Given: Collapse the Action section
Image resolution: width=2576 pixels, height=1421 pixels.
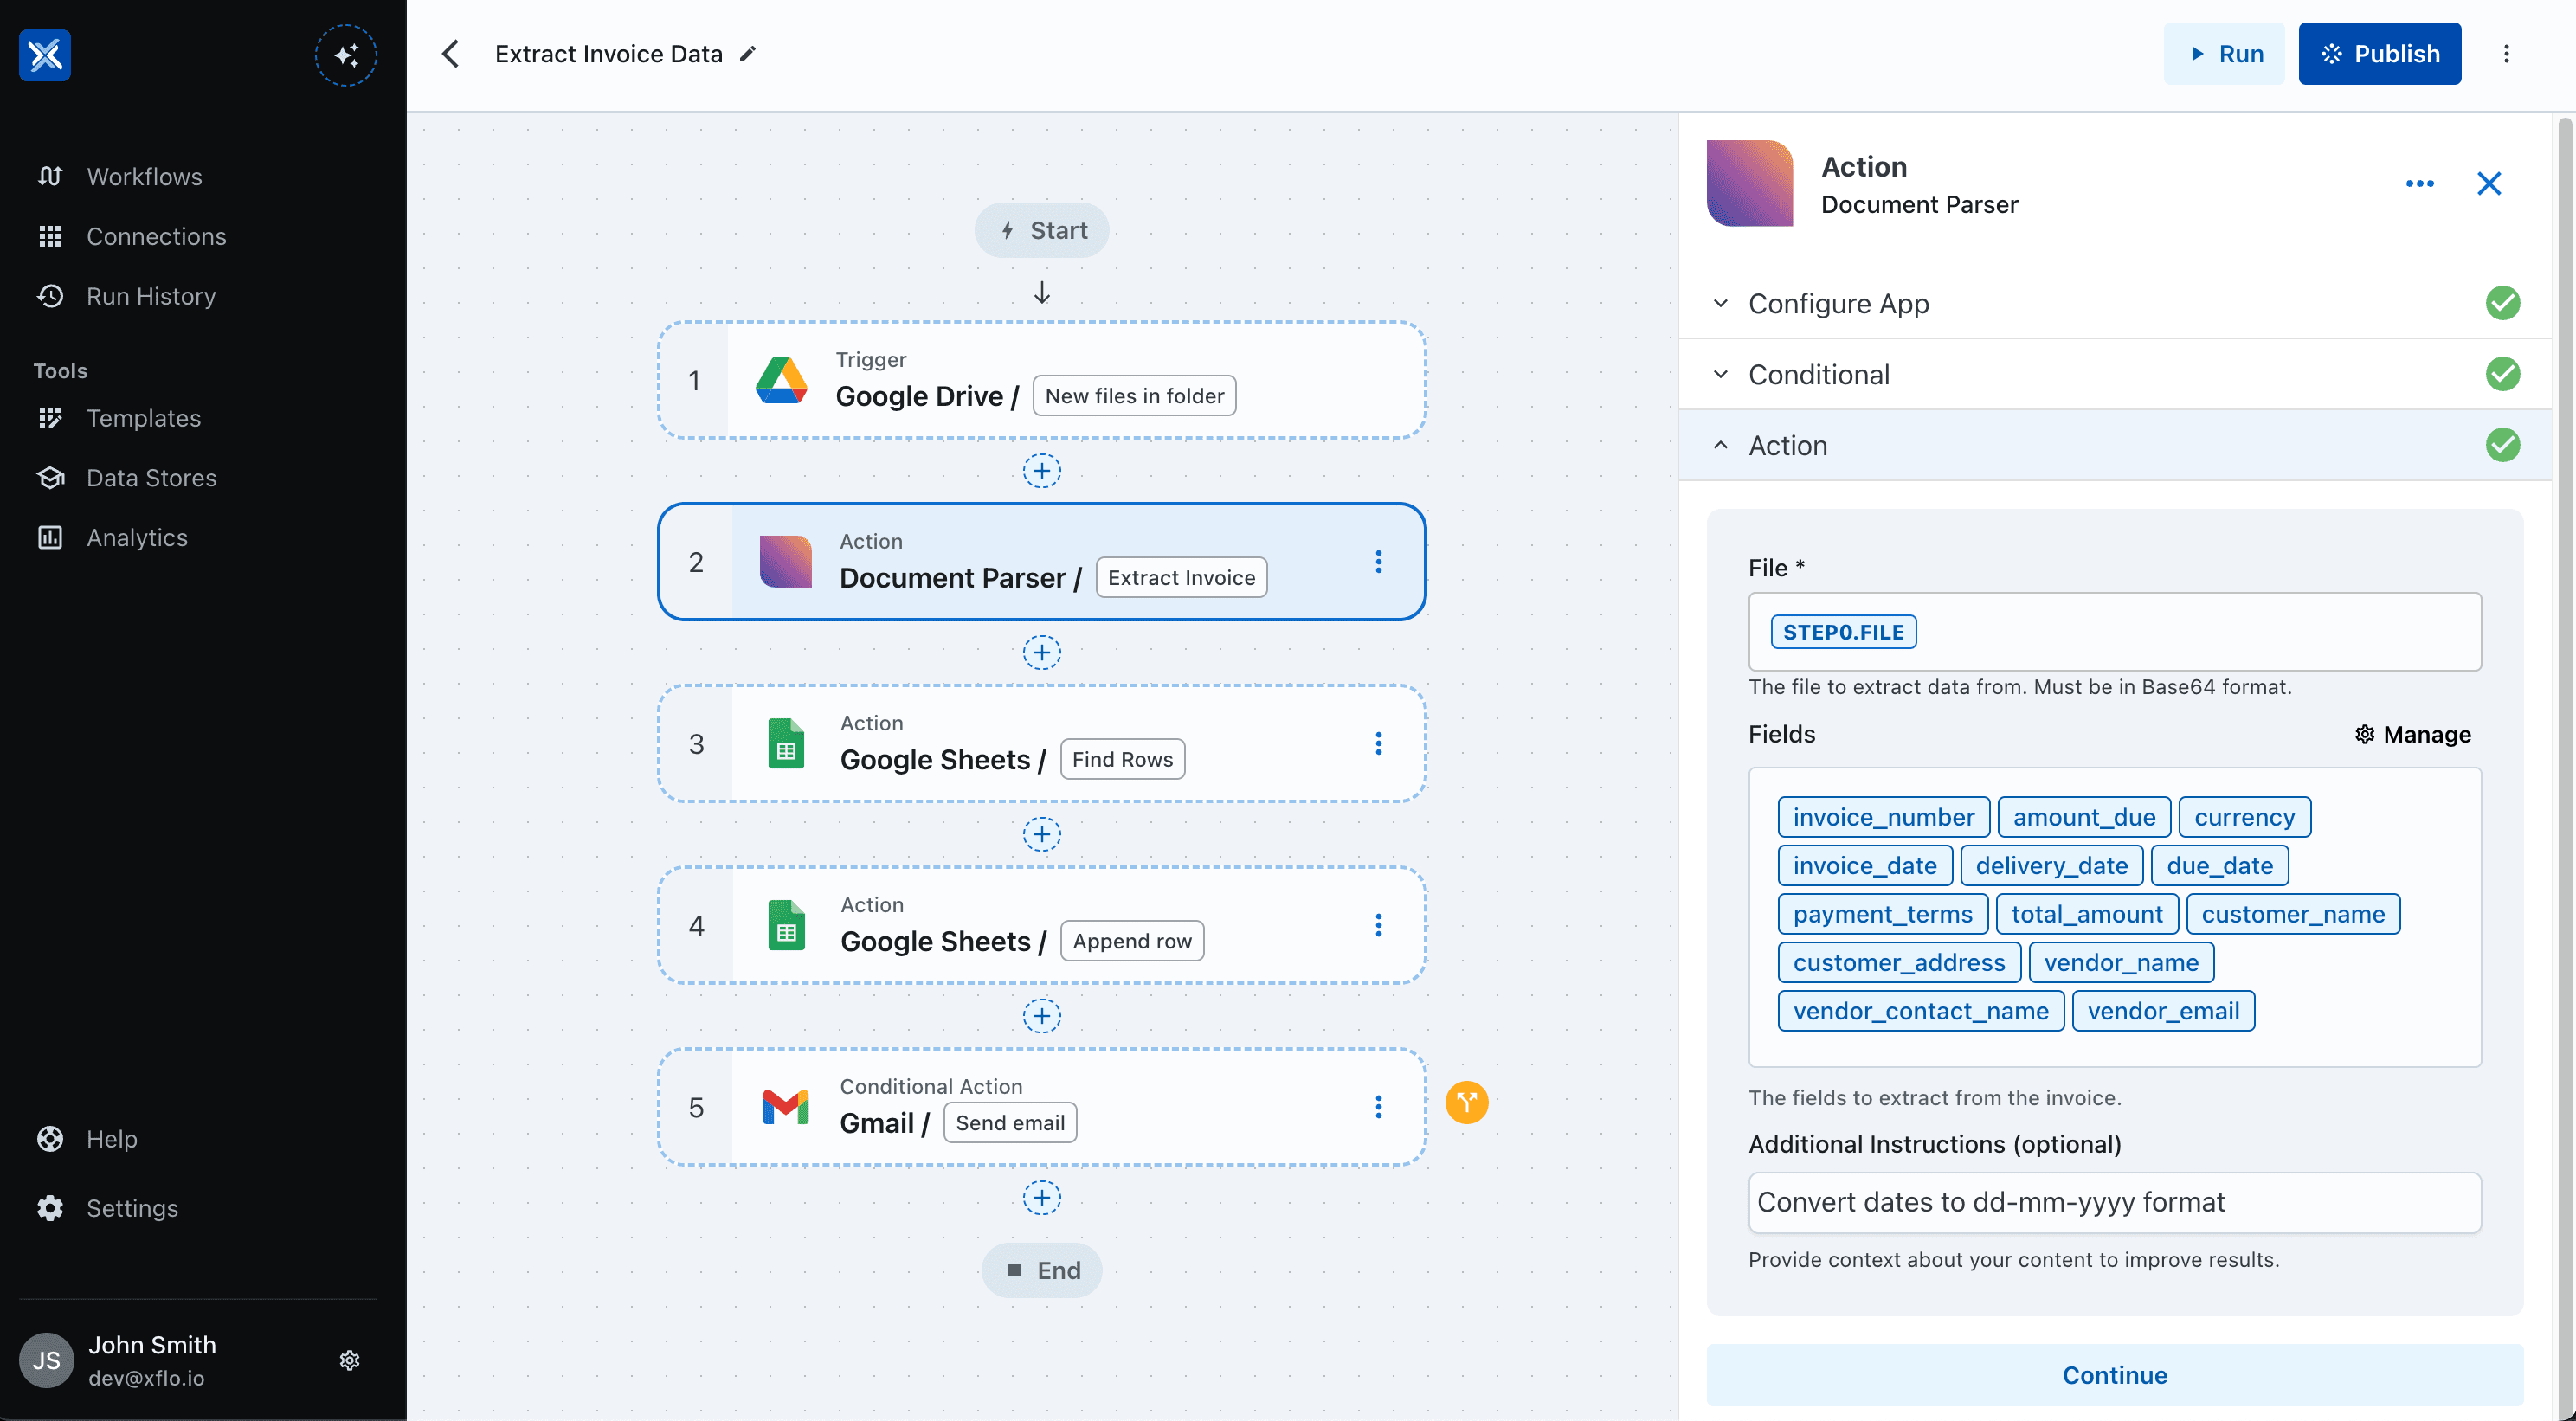Looking at the screenshot, I should (1722, 445).
